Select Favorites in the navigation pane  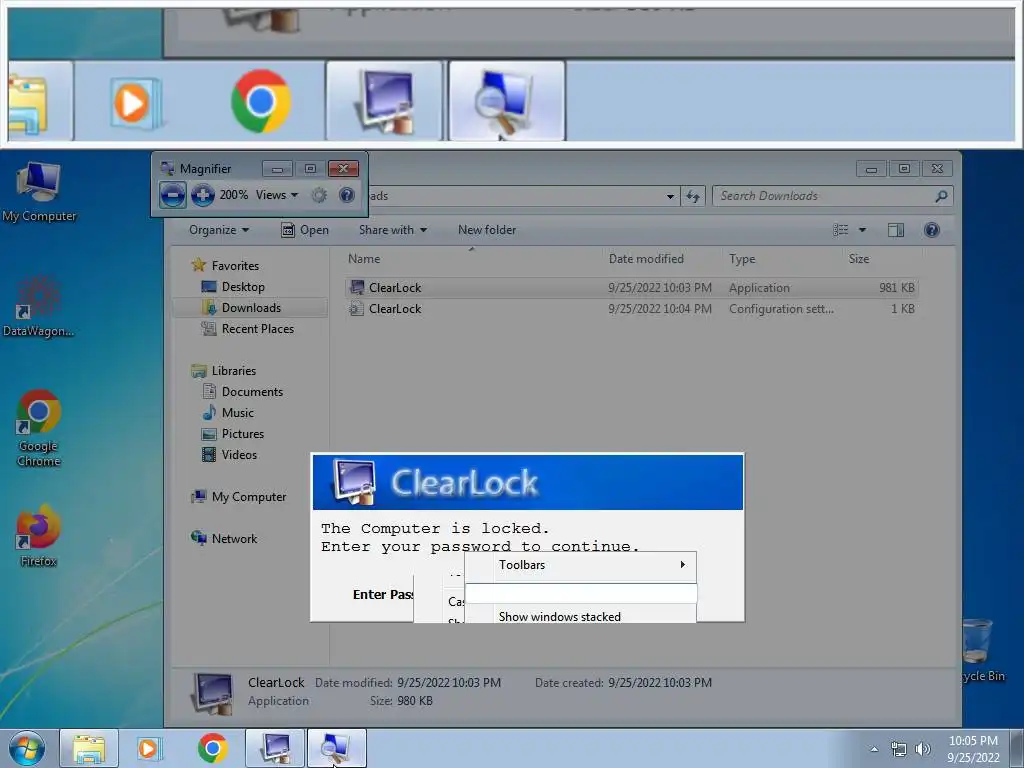[225, 265]
